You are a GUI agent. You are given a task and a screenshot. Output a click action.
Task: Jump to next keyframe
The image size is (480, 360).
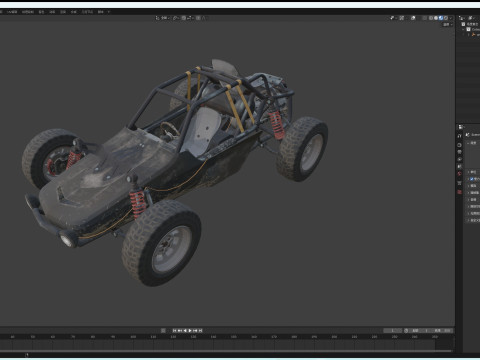[195, 330]
